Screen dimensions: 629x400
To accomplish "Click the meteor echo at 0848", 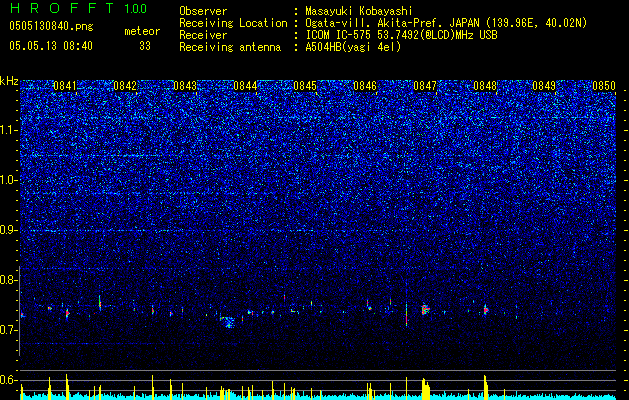I will pyautogui.click(x=485, y=310).
